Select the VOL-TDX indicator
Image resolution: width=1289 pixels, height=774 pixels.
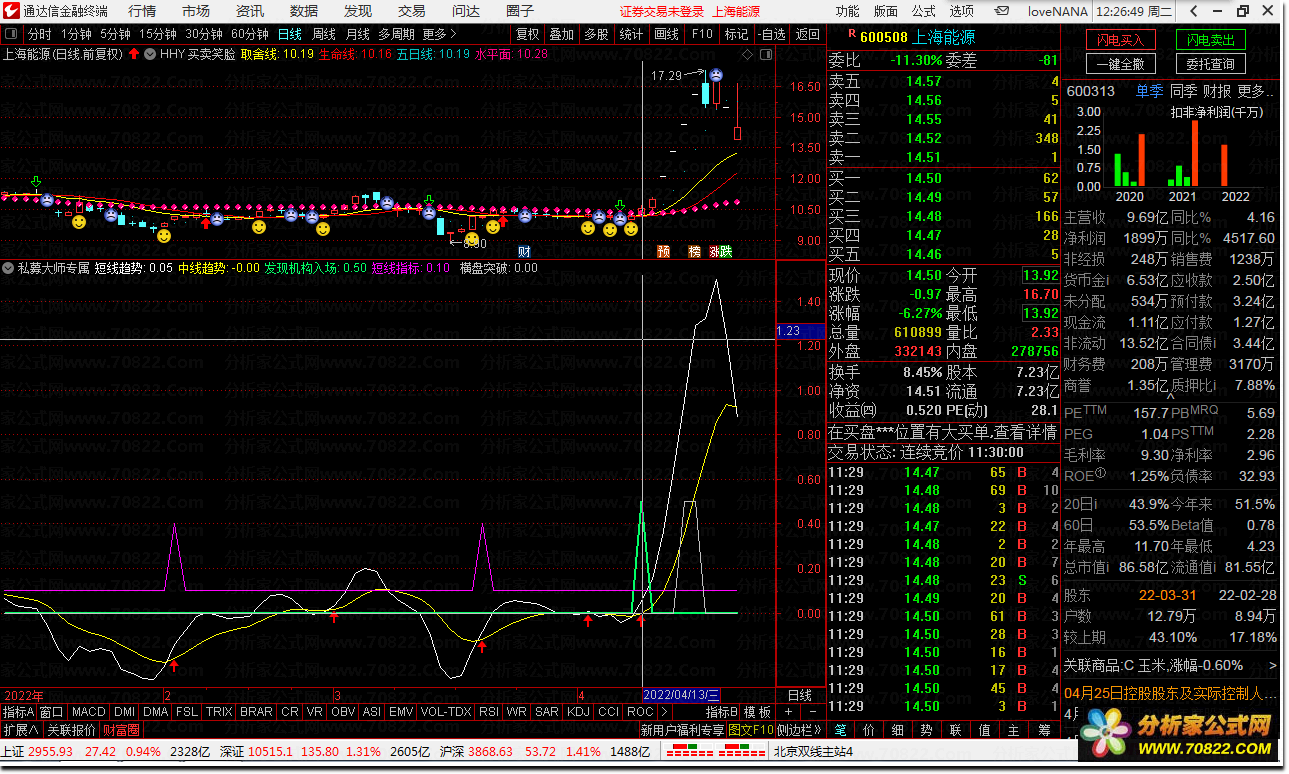445,712
